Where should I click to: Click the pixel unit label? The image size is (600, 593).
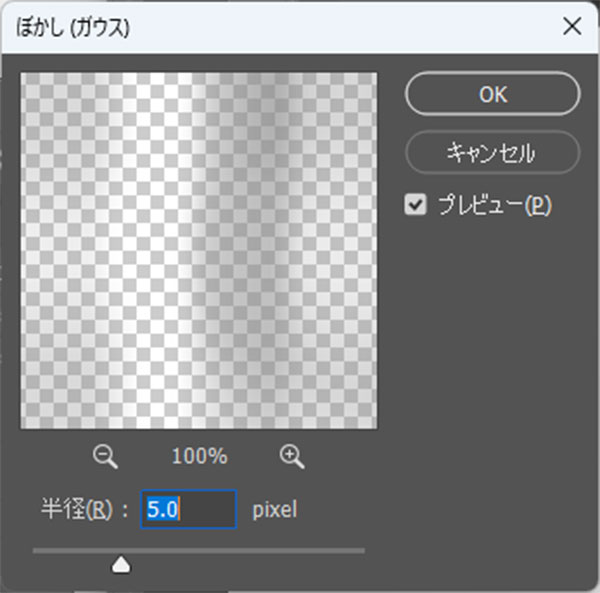click(275, 510)
